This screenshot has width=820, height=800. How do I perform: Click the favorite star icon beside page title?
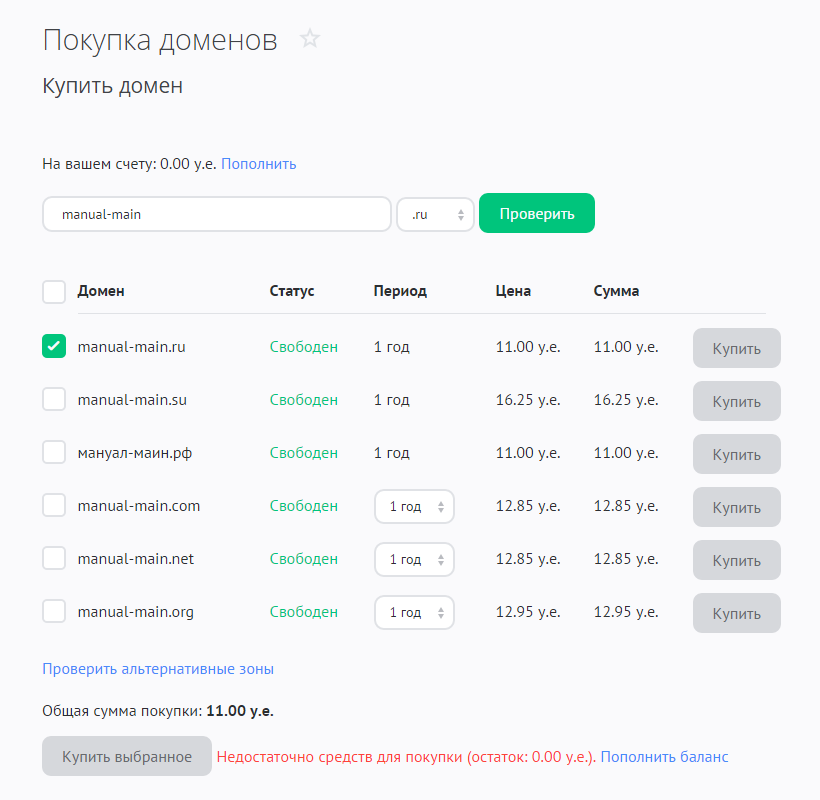310,39
